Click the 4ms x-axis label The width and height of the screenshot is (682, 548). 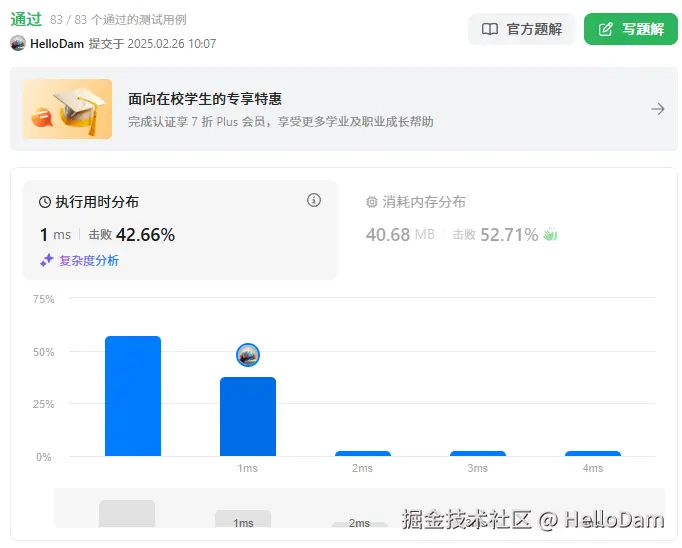point(593,468)
